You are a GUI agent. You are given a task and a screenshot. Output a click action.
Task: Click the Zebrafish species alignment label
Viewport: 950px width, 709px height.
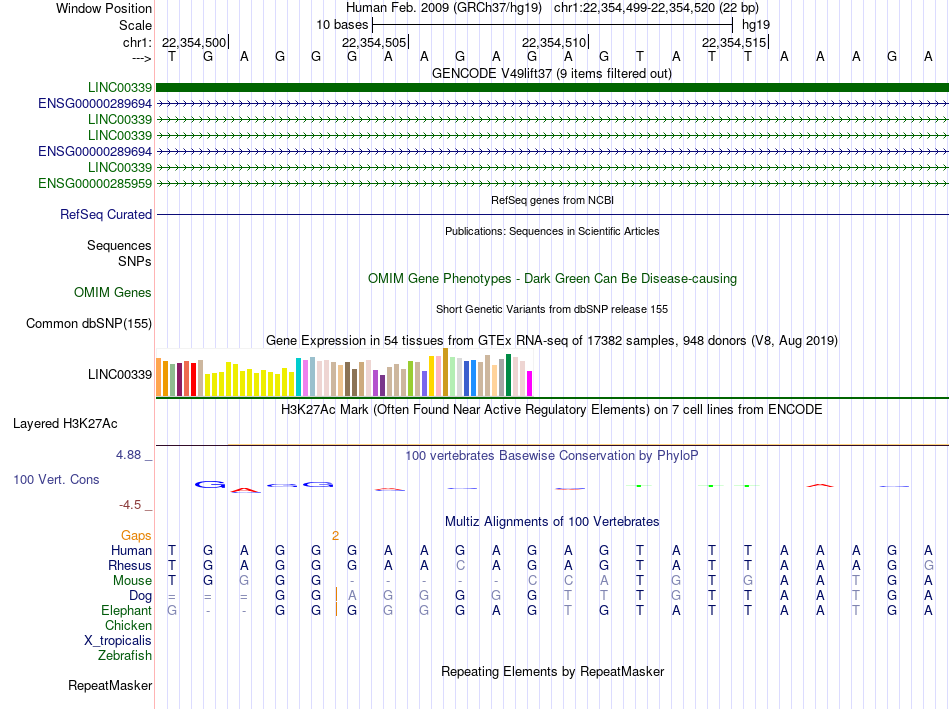125,656
